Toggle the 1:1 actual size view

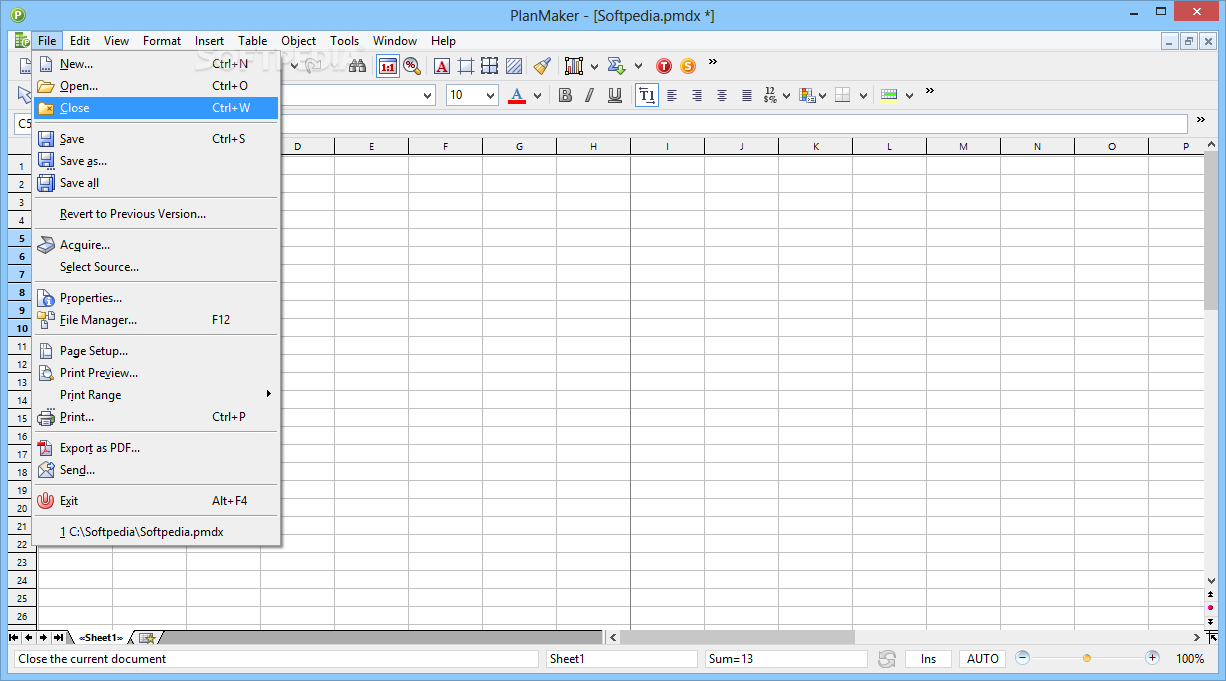388,66
